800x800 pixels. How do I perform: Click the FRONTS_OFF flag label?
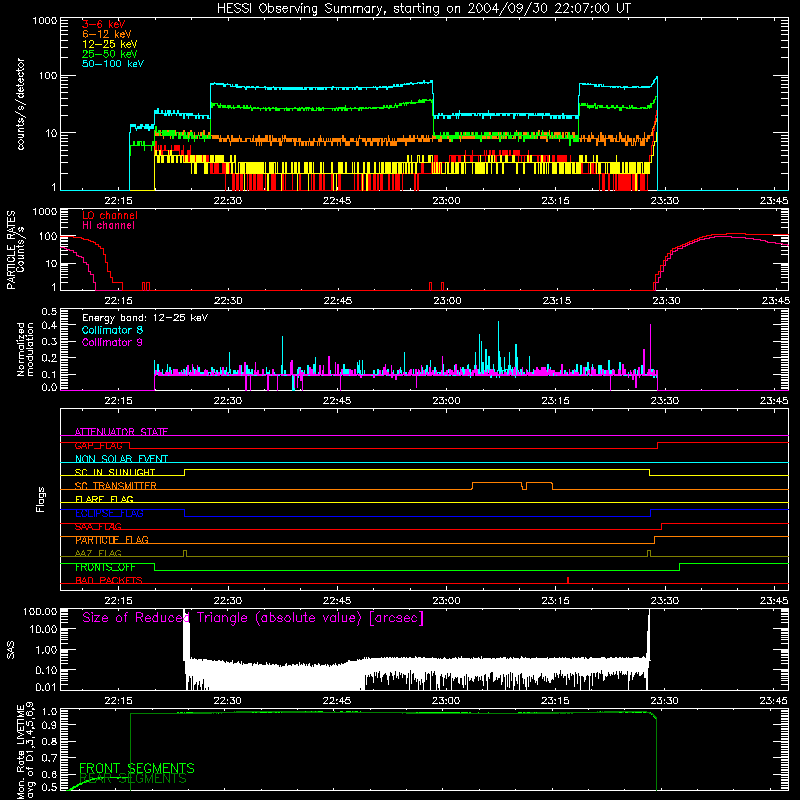coord(105,567)
